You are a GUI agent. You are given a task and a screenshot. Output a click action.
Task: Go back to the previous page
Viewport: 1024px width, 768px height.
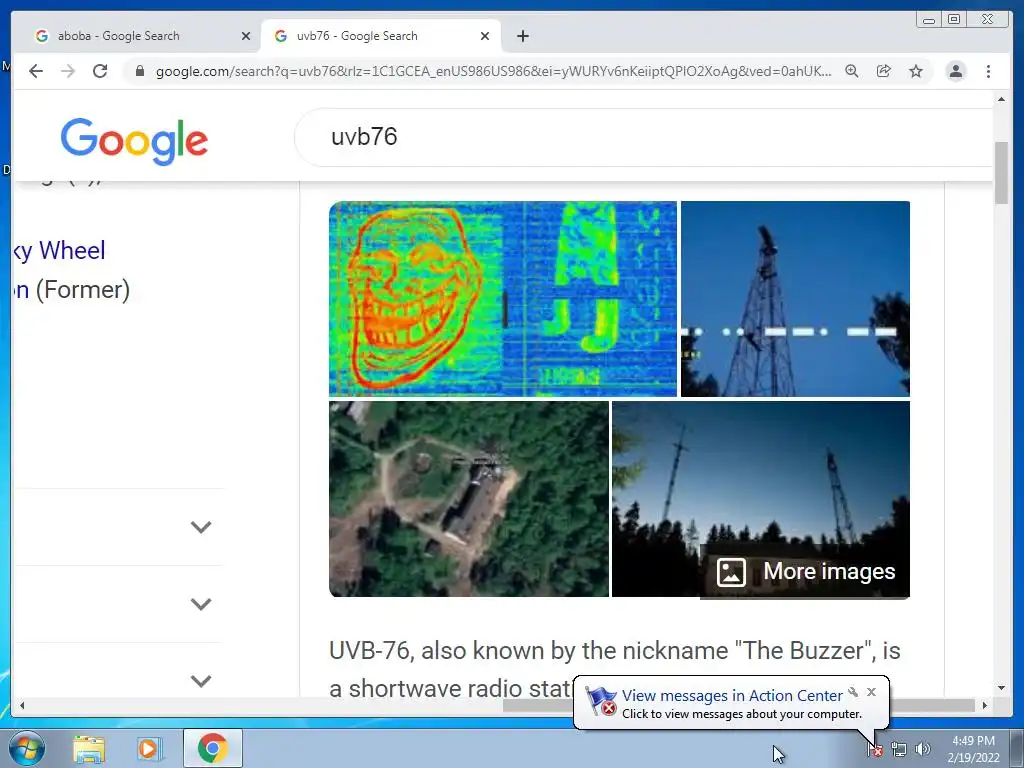click(x=36, y=71)
